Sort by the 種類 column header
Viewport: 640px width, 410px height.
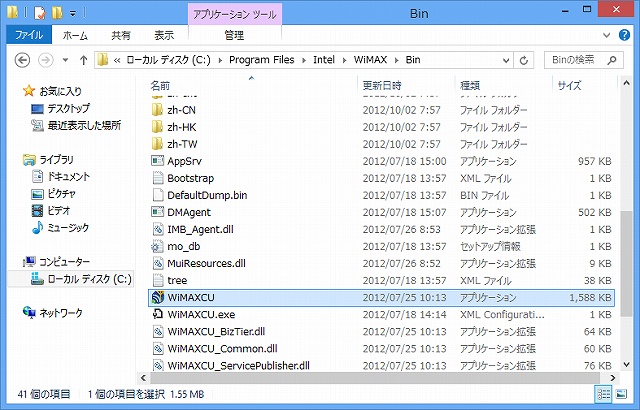pos(504,85)
